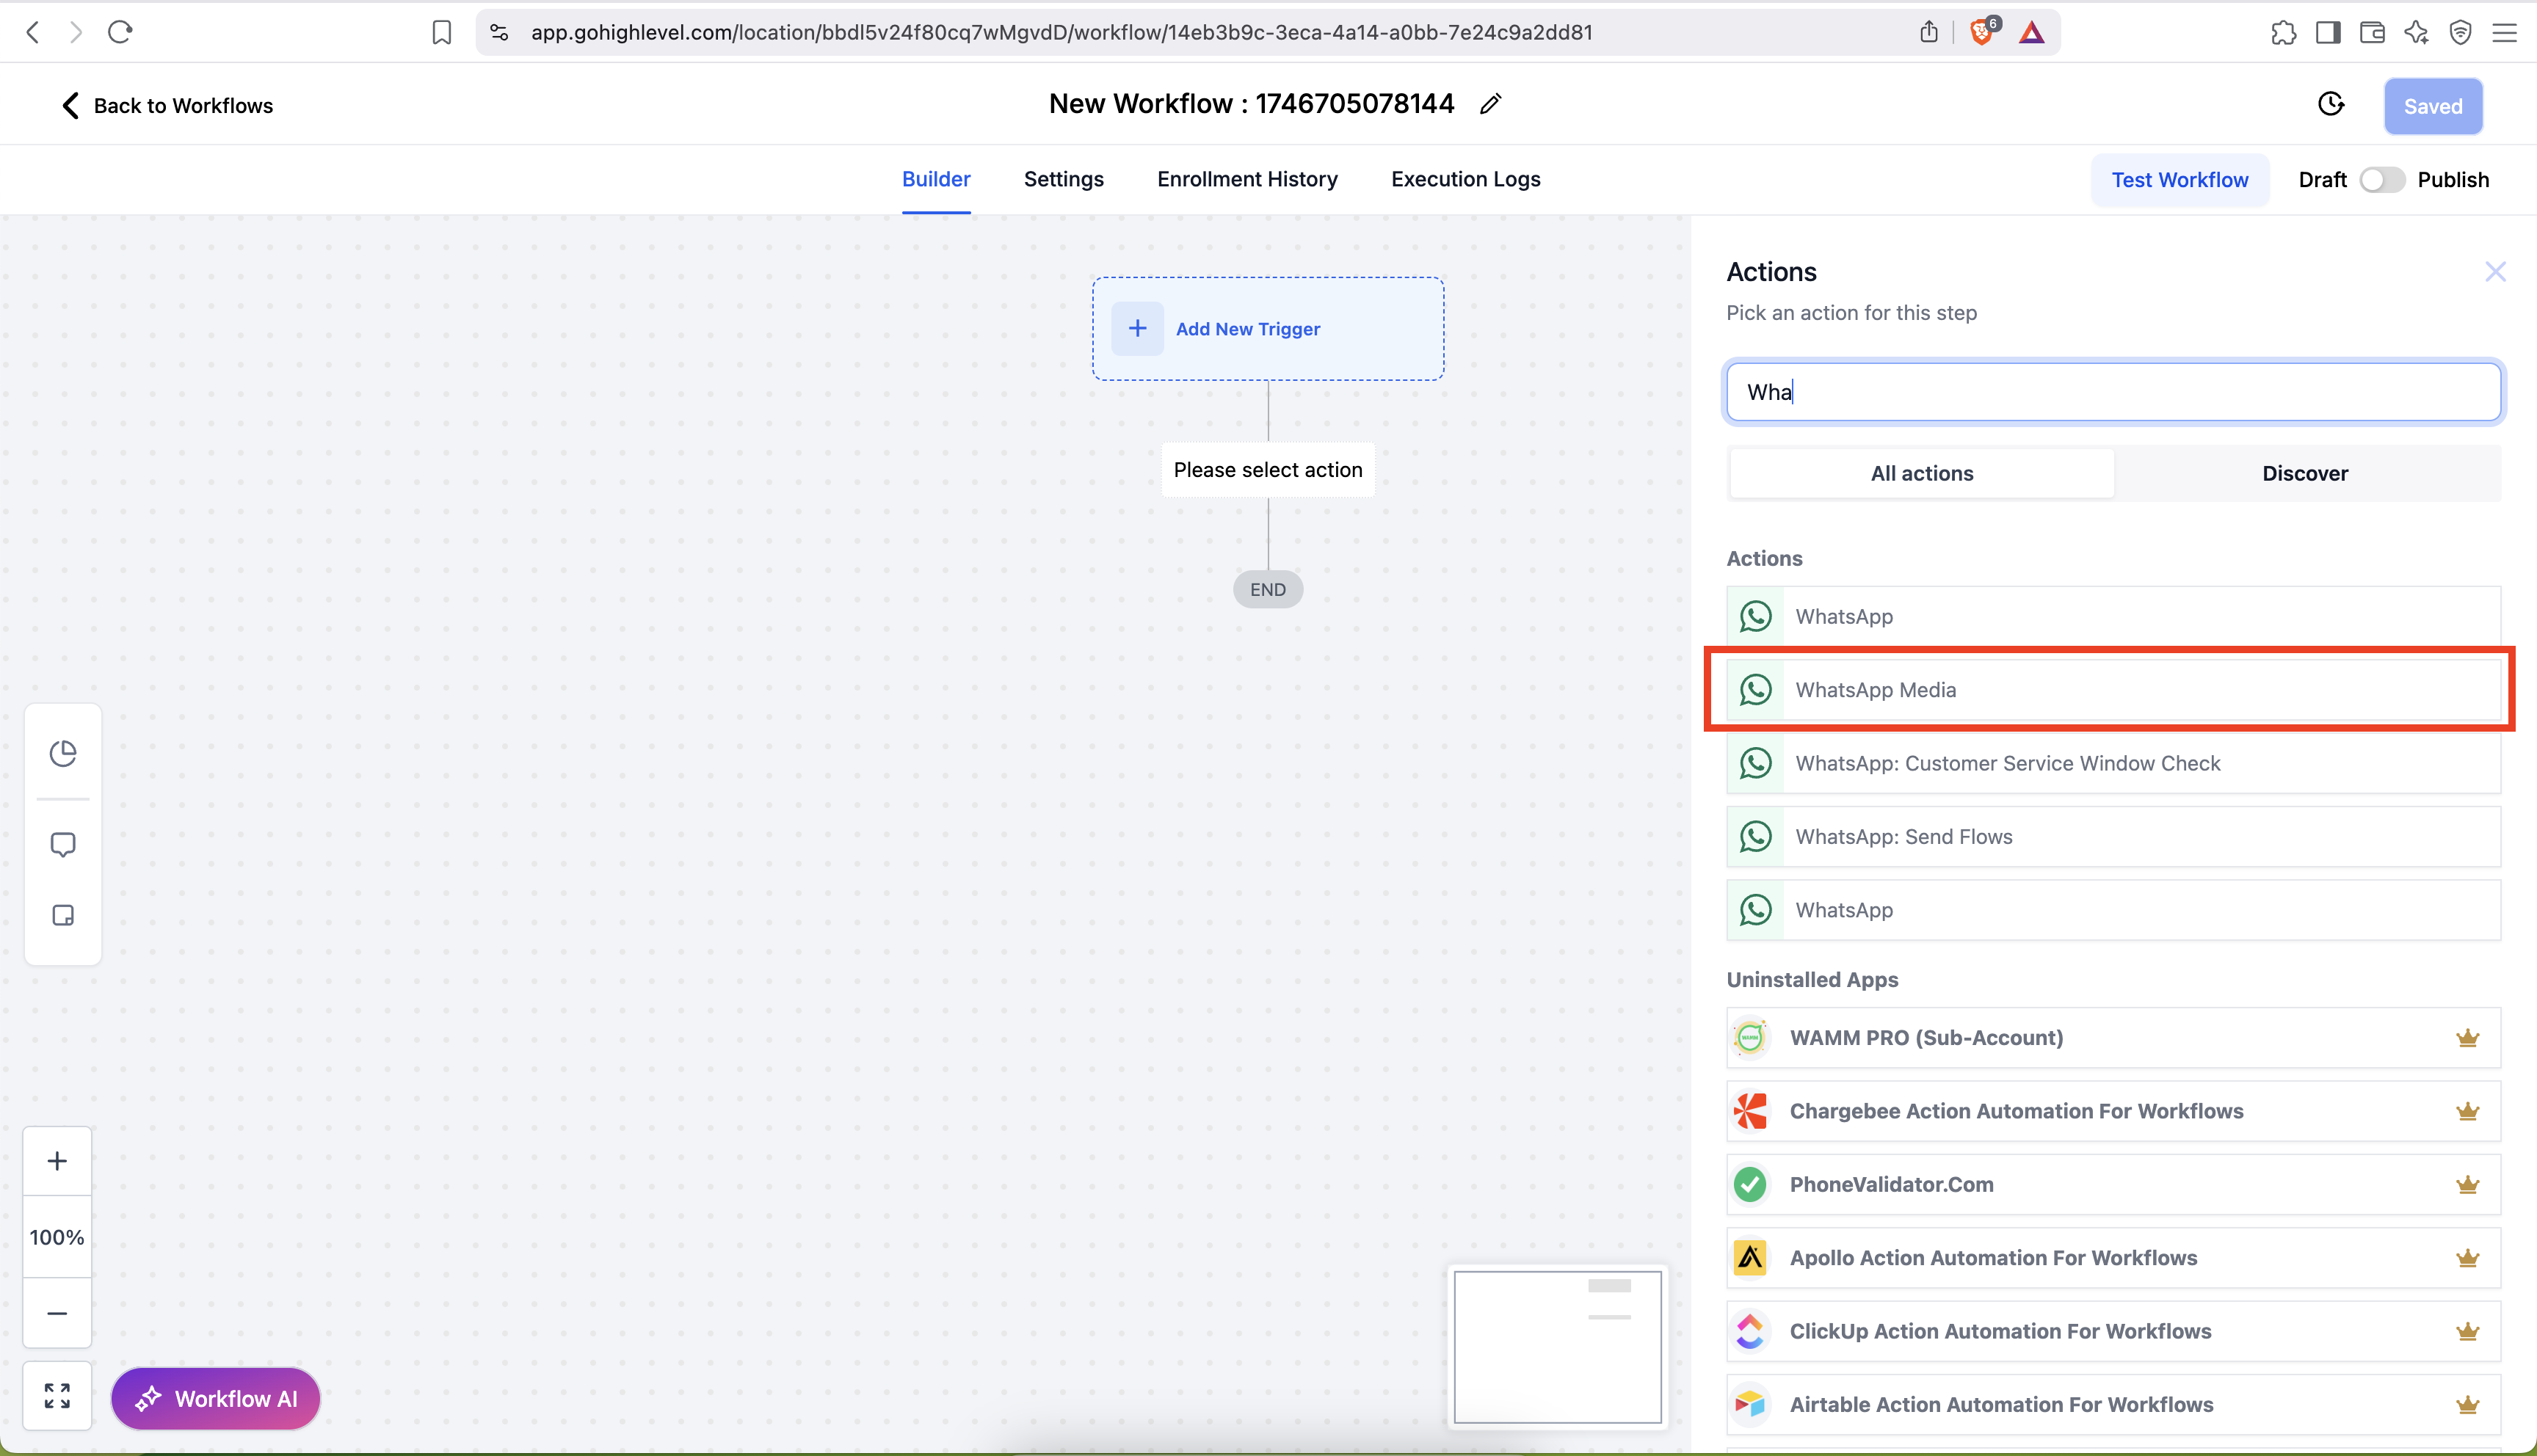Image resolution: width=2537 pixels, height=1456 pixels.
Task: Zoom out the canvas with minus button
Action: pos(57,1313)
